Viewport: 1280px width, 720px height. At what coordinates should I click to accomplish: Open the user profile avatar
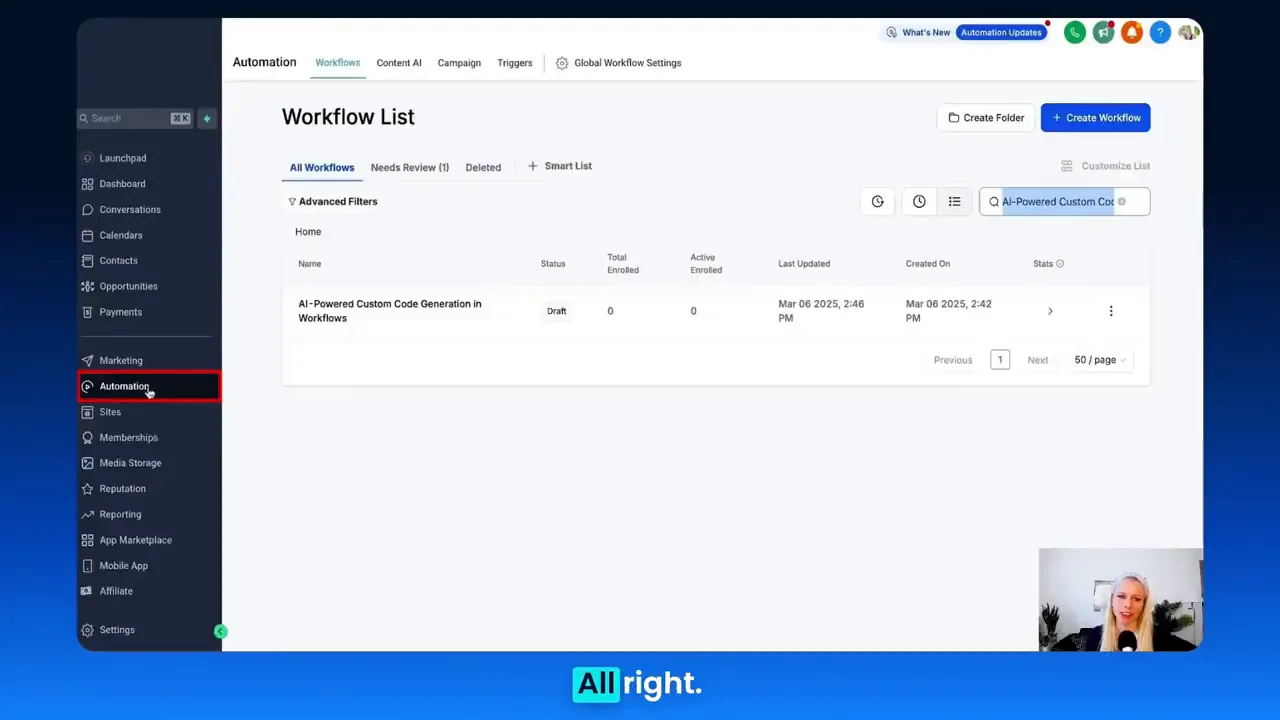1188,33
